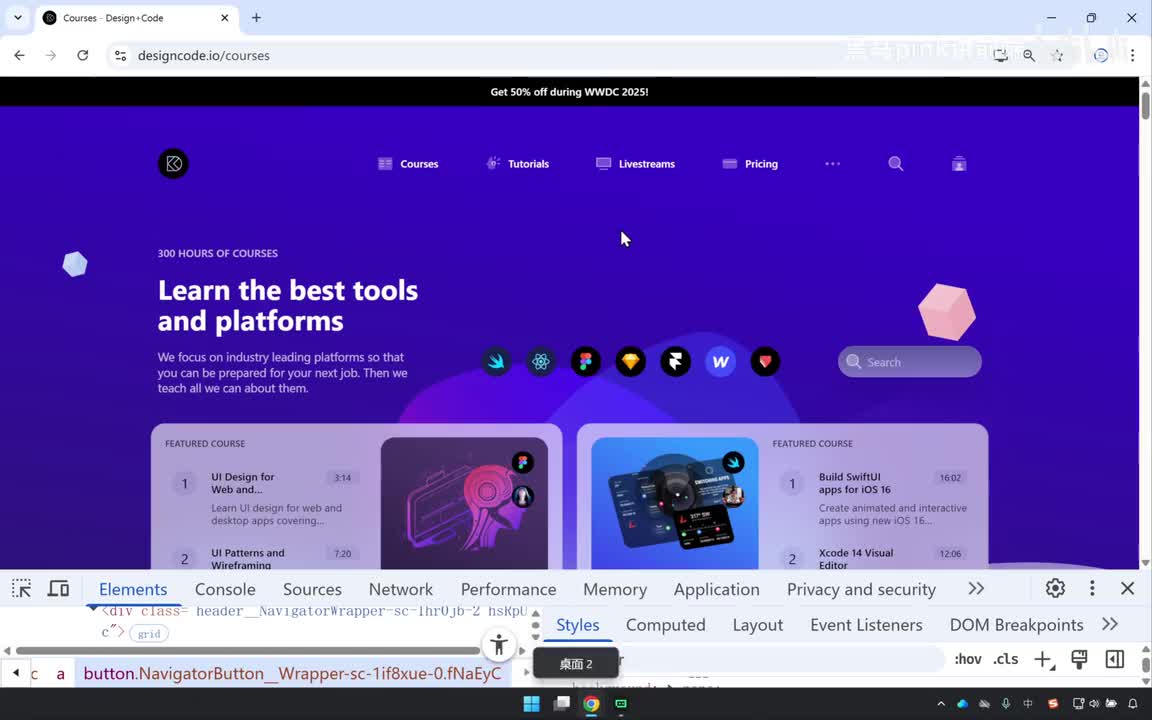Click breadcrumb left scroll arrow

[x=15, y=673]
